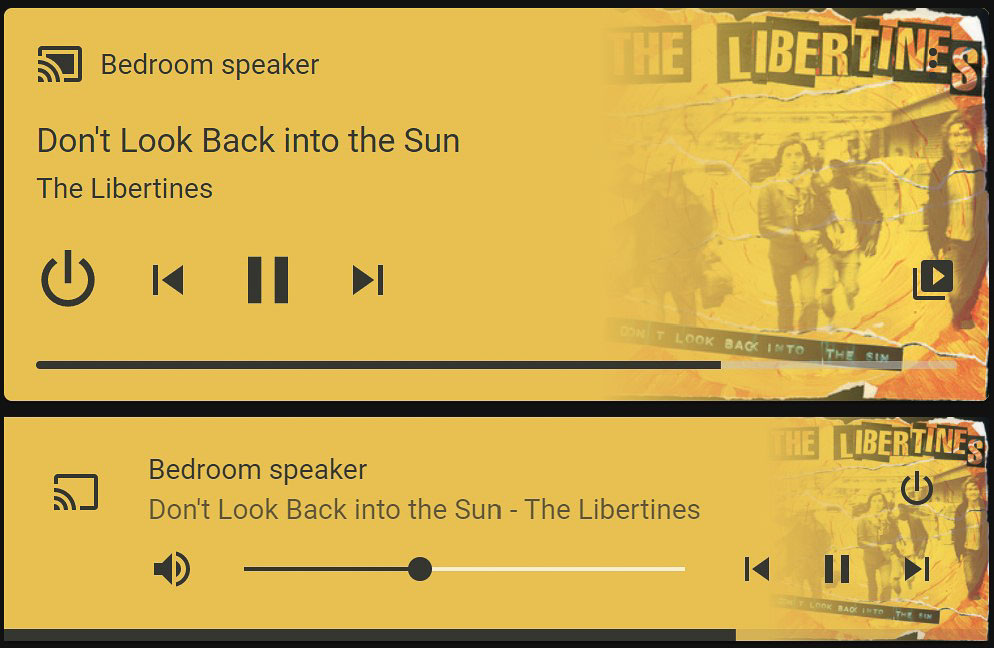Click the thin progress bar beneath mini player
Screen dimensions: 994x648
496,635
